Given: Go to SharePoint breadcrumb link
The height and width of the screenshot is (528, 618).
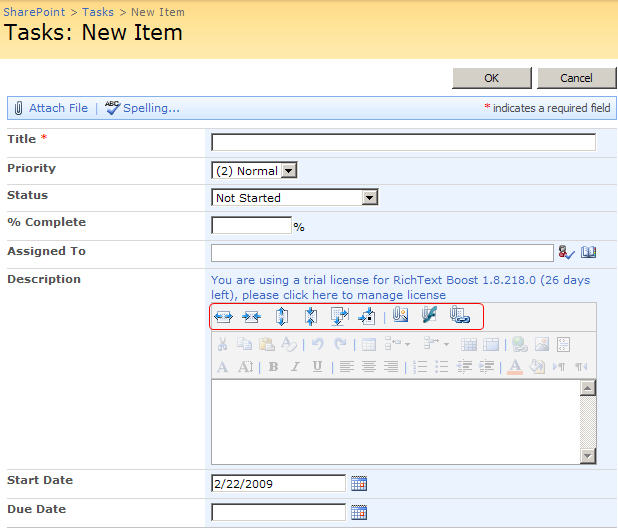Looking at the screenshot, I should click(34, 12).
